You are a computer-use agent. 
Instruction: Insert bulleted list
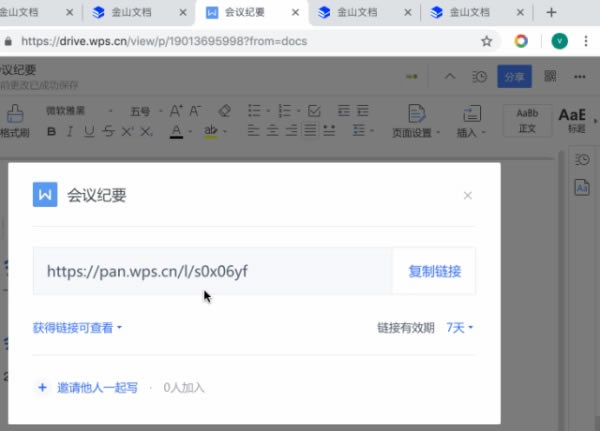pos(254,111)
